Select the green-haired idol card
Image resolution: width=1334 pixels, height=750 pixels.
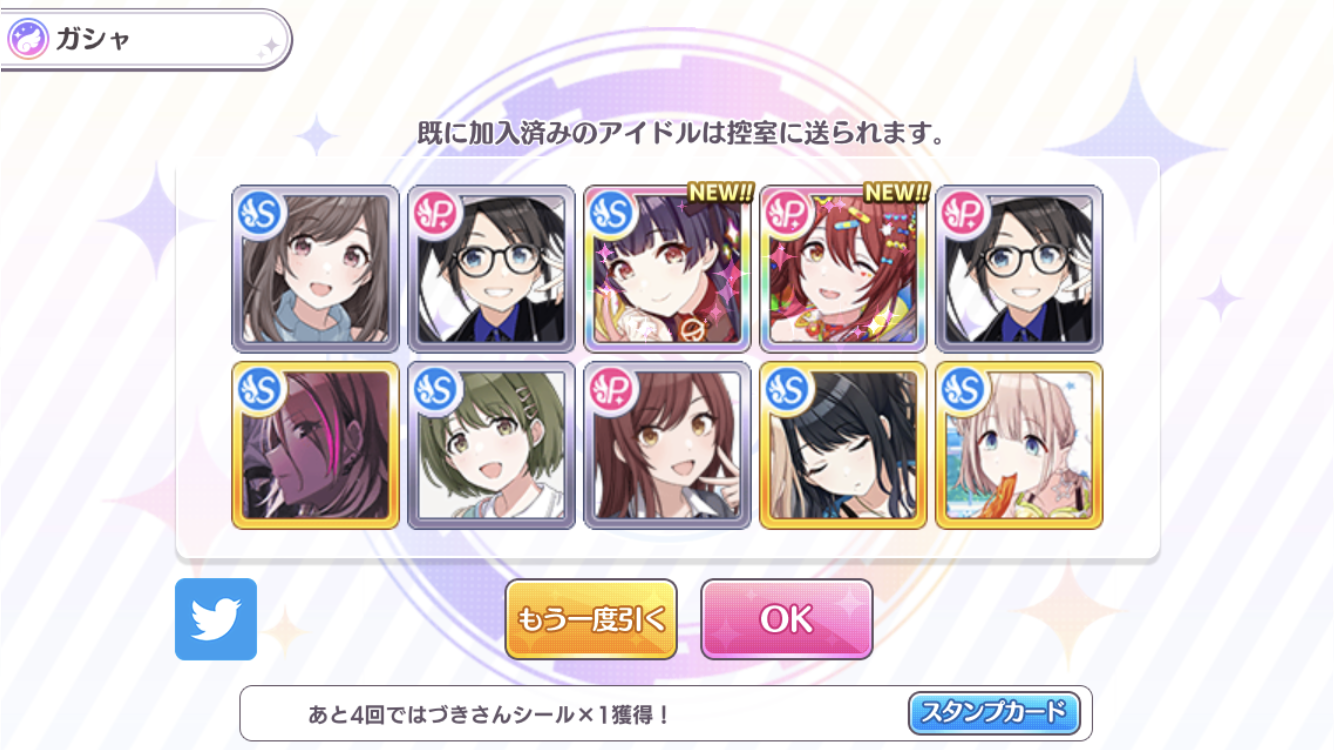pos(491,445)
